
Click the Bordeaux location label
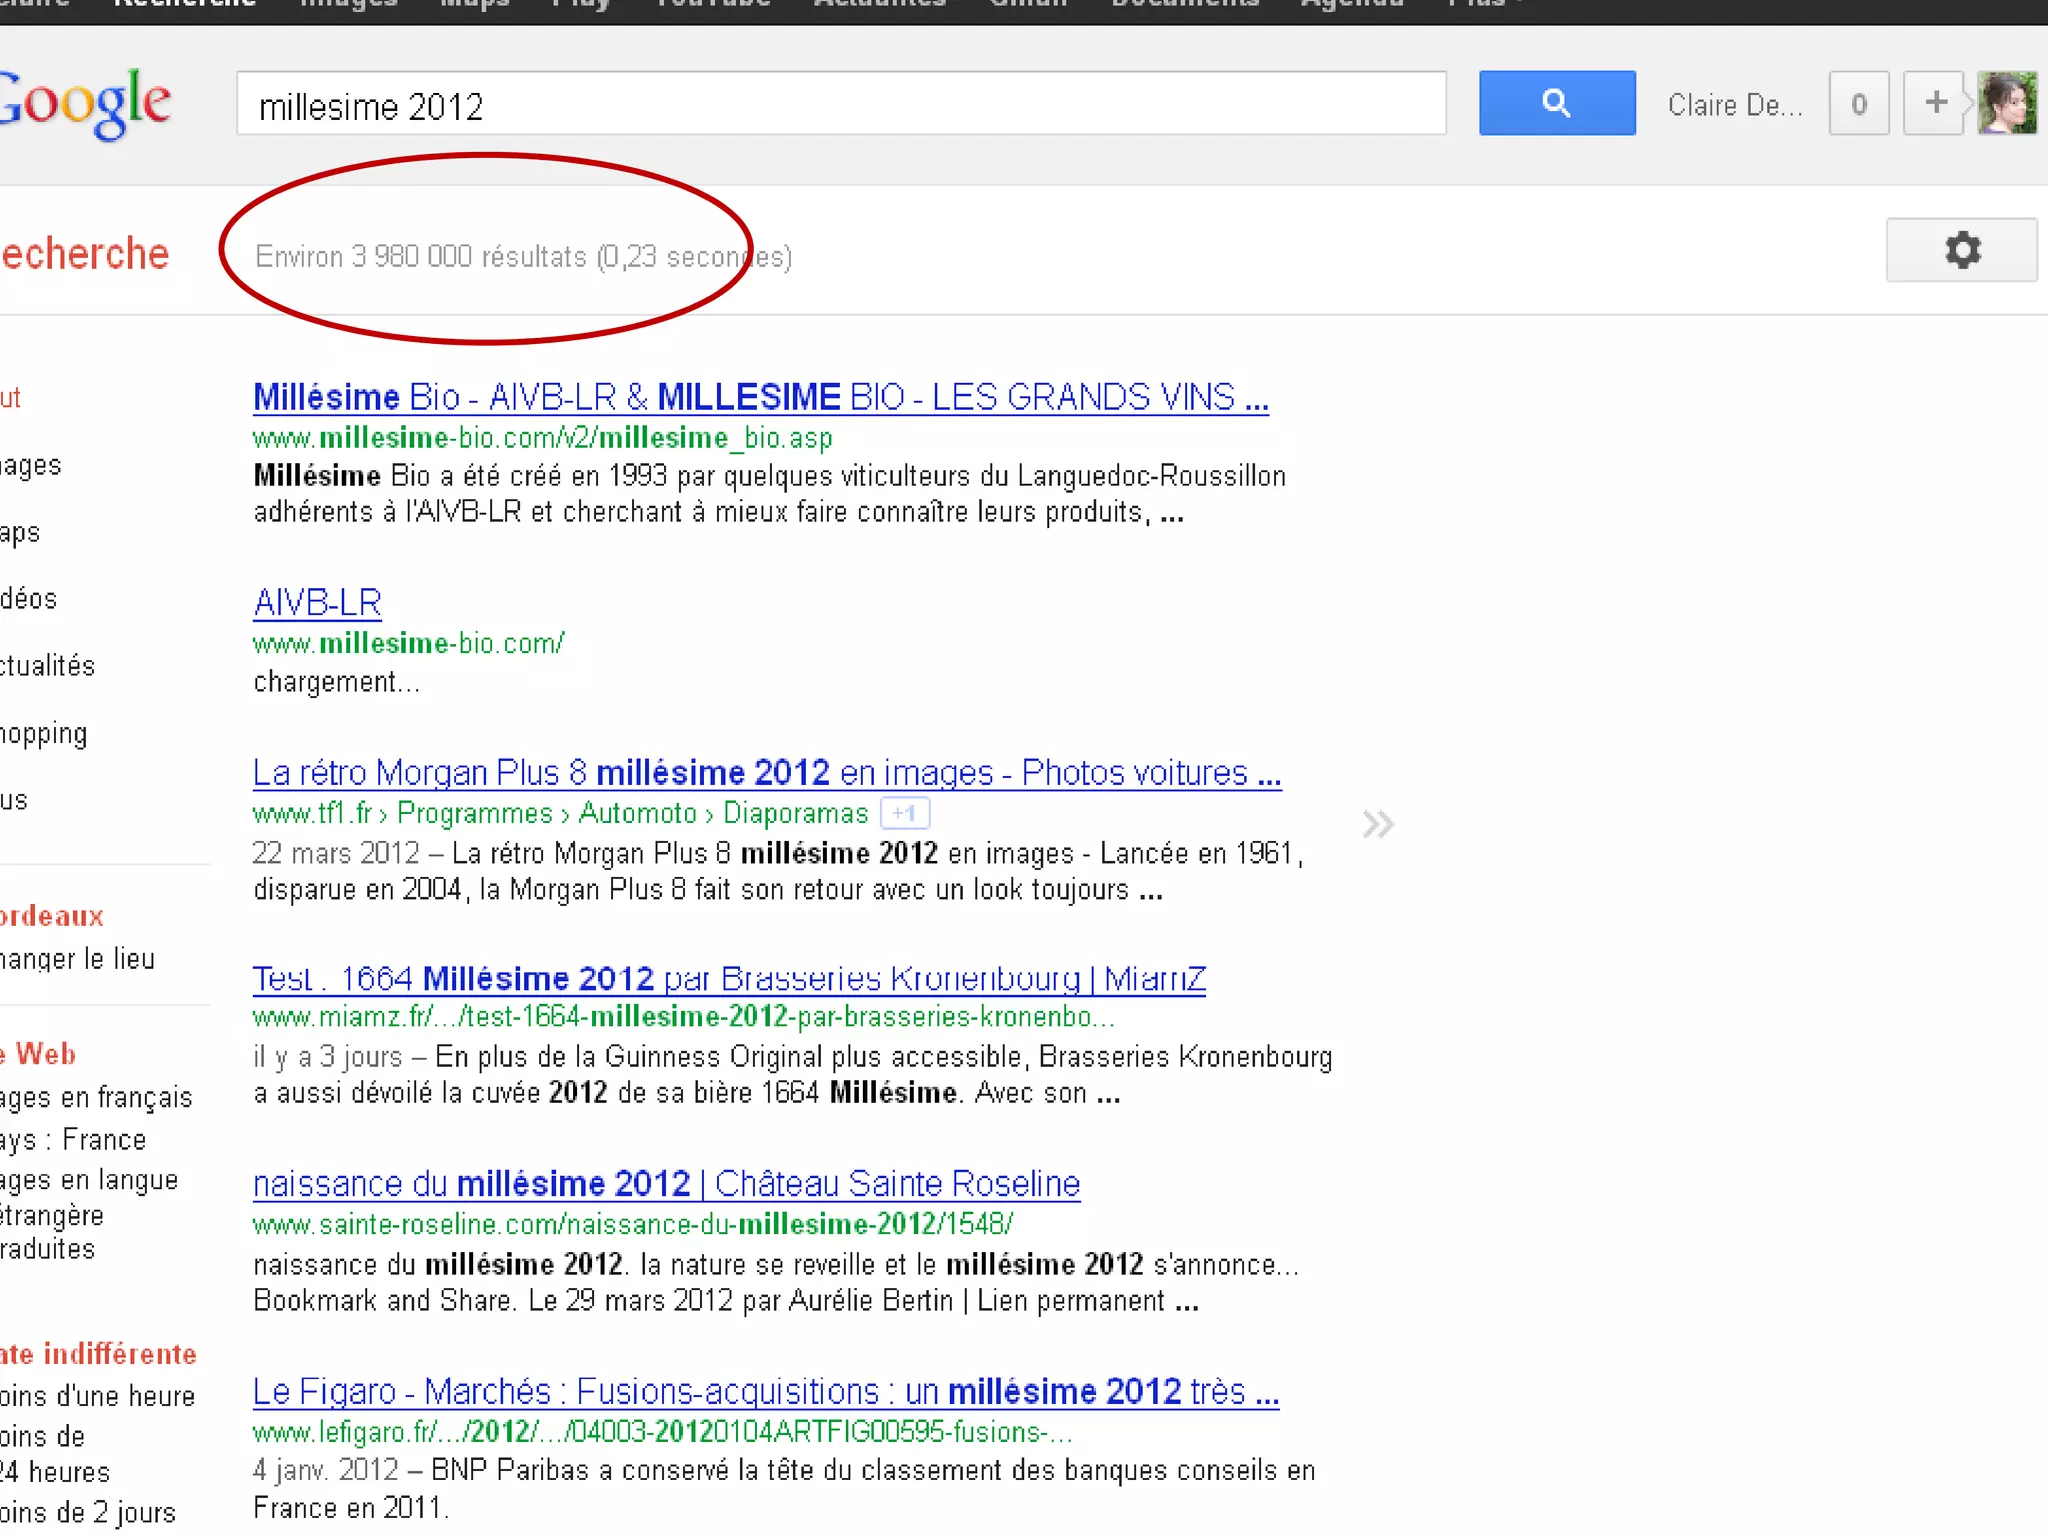52,916
